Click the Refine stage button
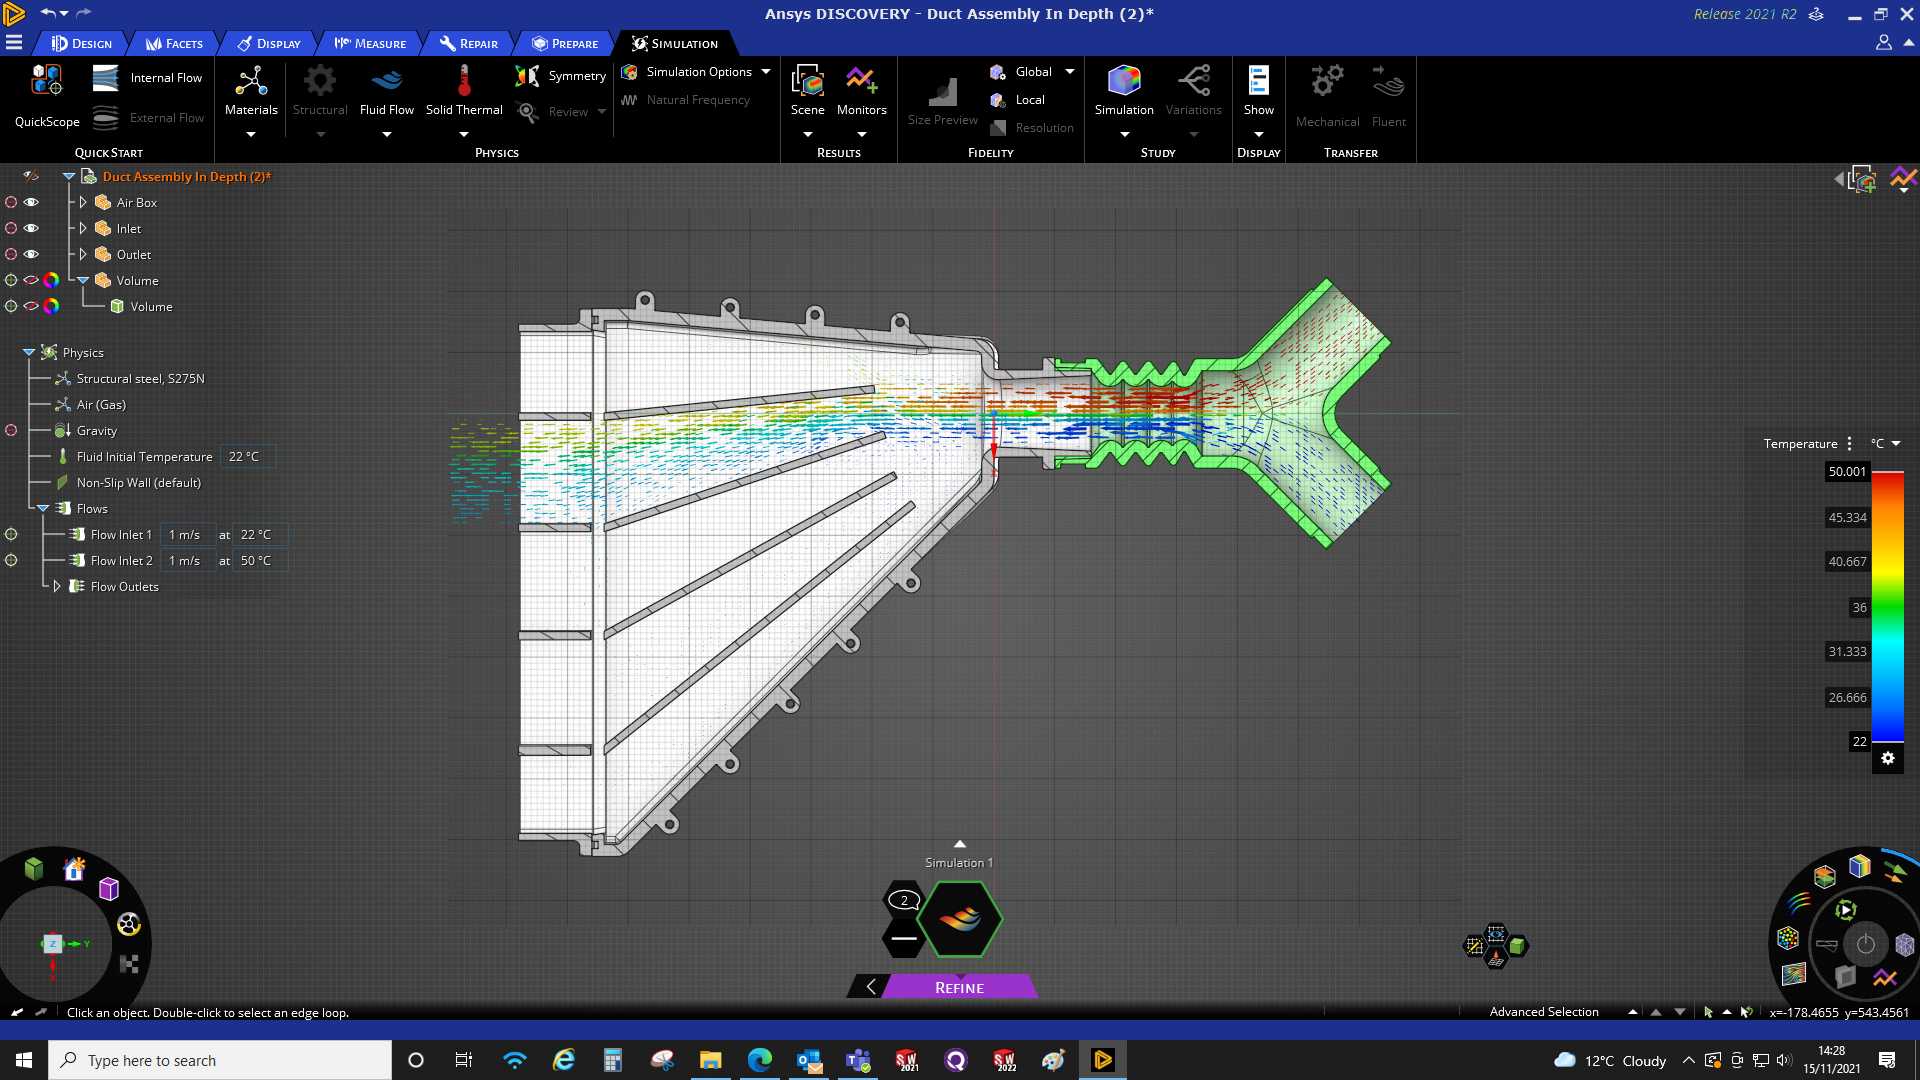The image size is (1920, 1080). click(x=960, y=987)
